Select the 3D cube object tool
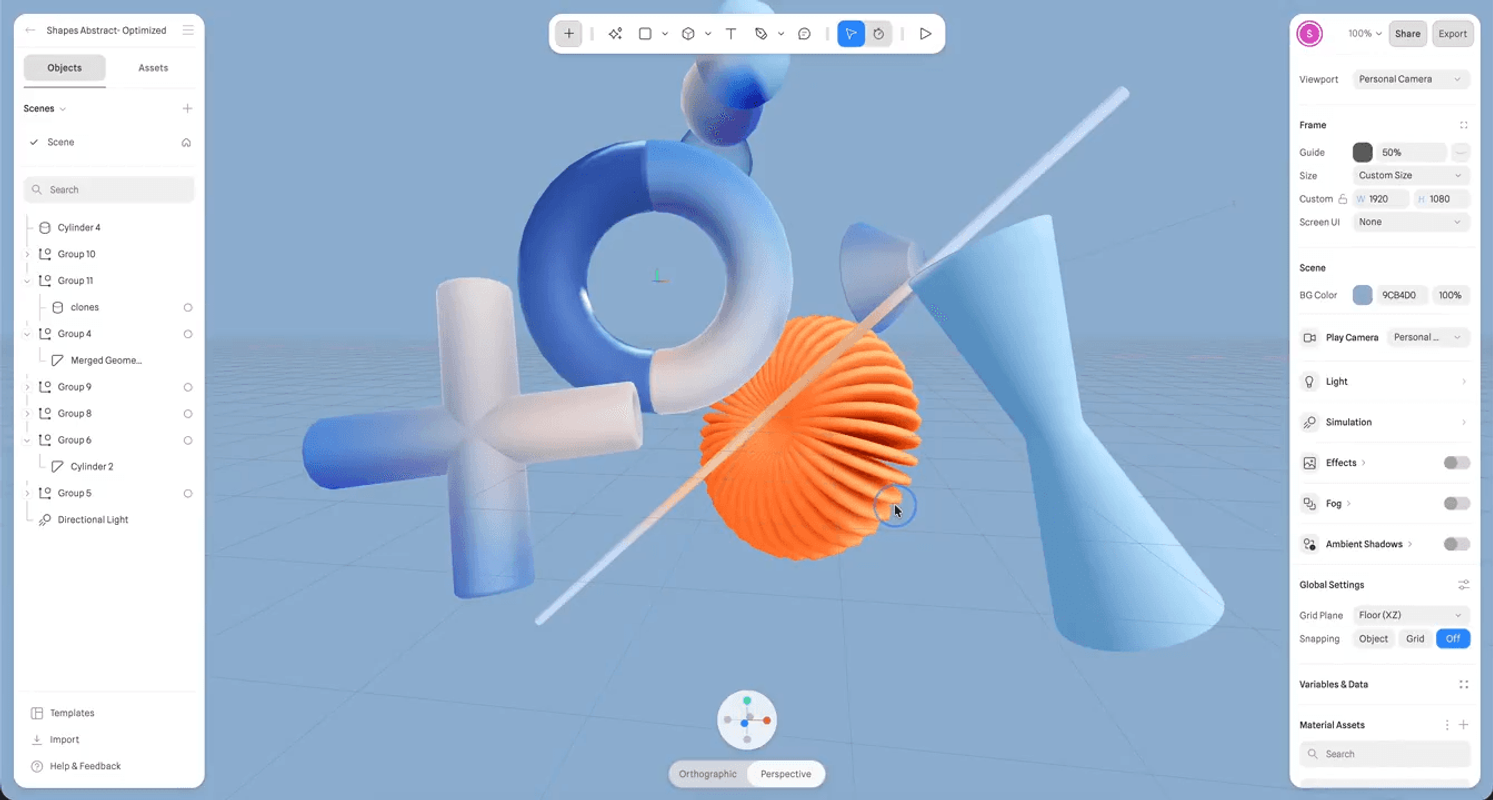1493x800 pixels. [x=688, y=34]
